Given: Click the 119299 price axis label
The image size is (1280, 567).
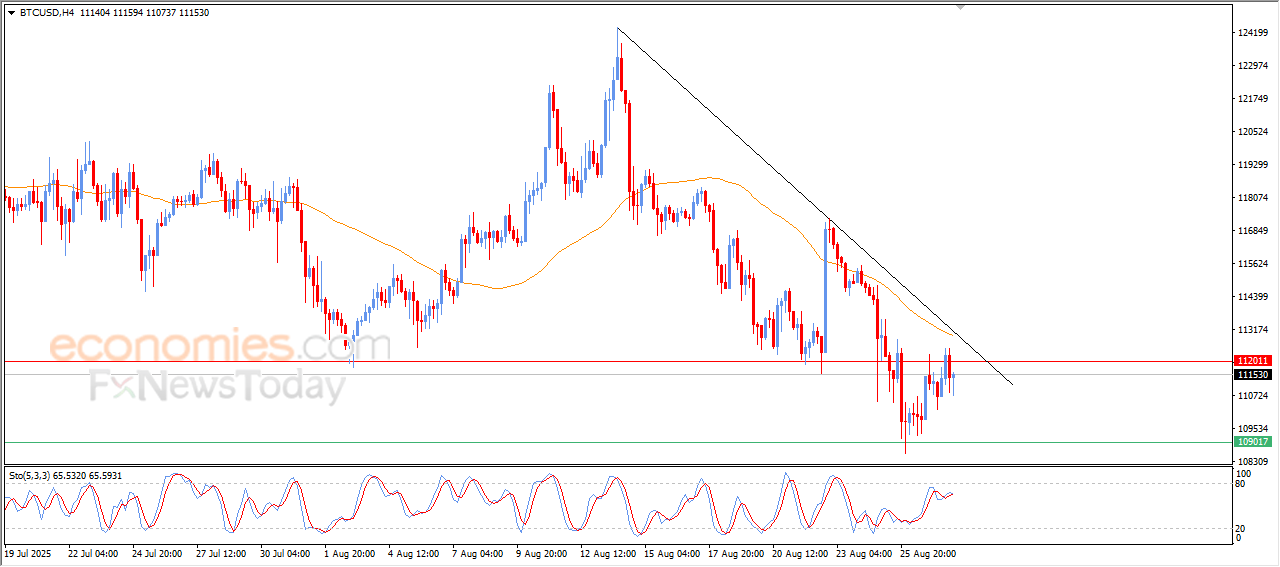Looking at the screenshot, I should click(x=1253, y=165).
